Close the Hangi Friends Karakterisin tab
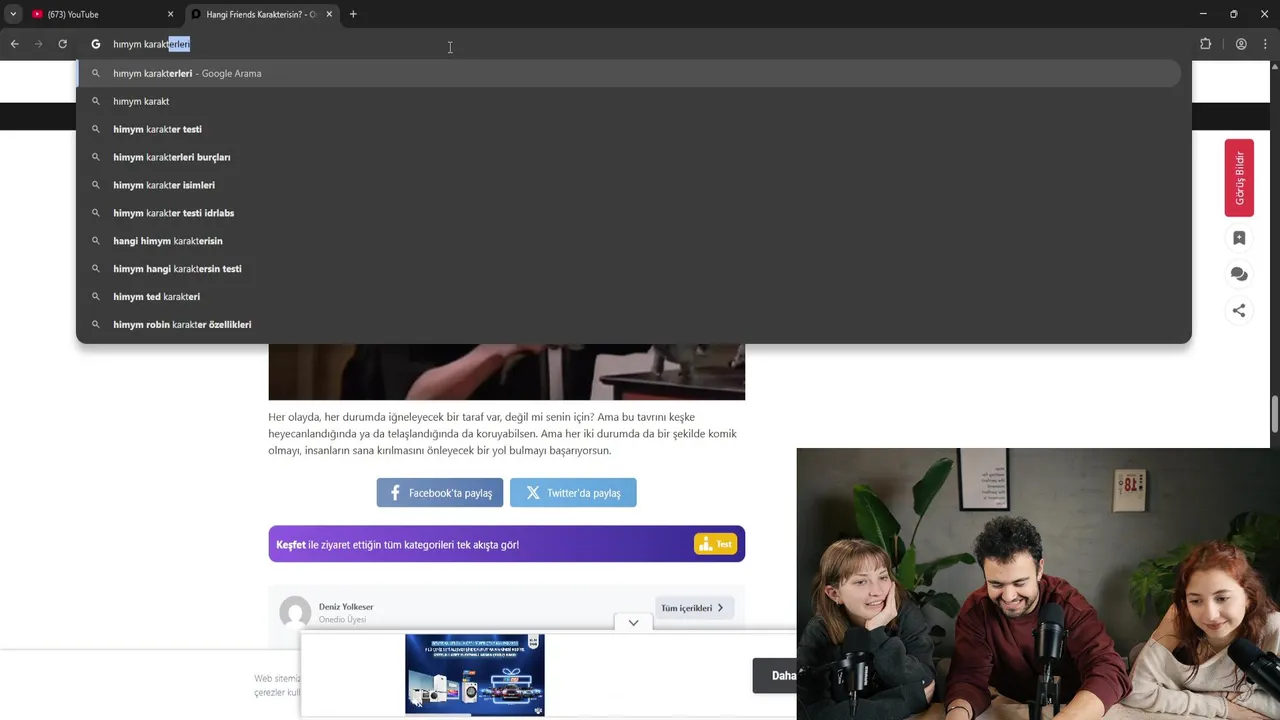This screenshot has height=720, width=1280. point(329,14)
